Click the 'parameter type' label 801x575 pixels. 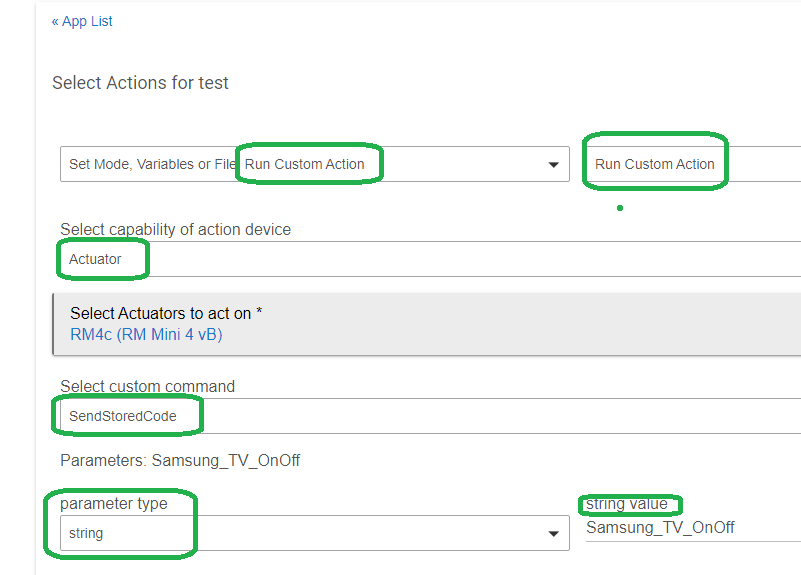[113, 503]
